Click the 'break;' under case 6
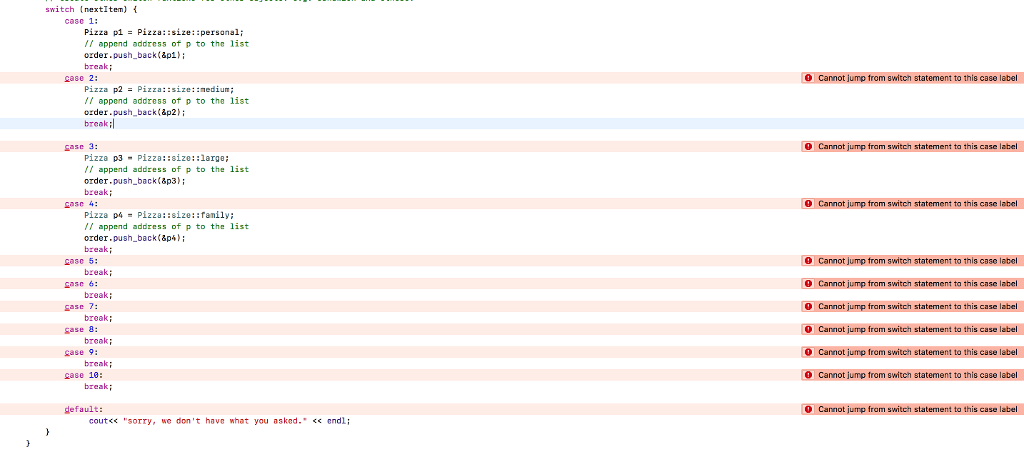Viewport: 1024px width, 457px height. pos(98,295)
